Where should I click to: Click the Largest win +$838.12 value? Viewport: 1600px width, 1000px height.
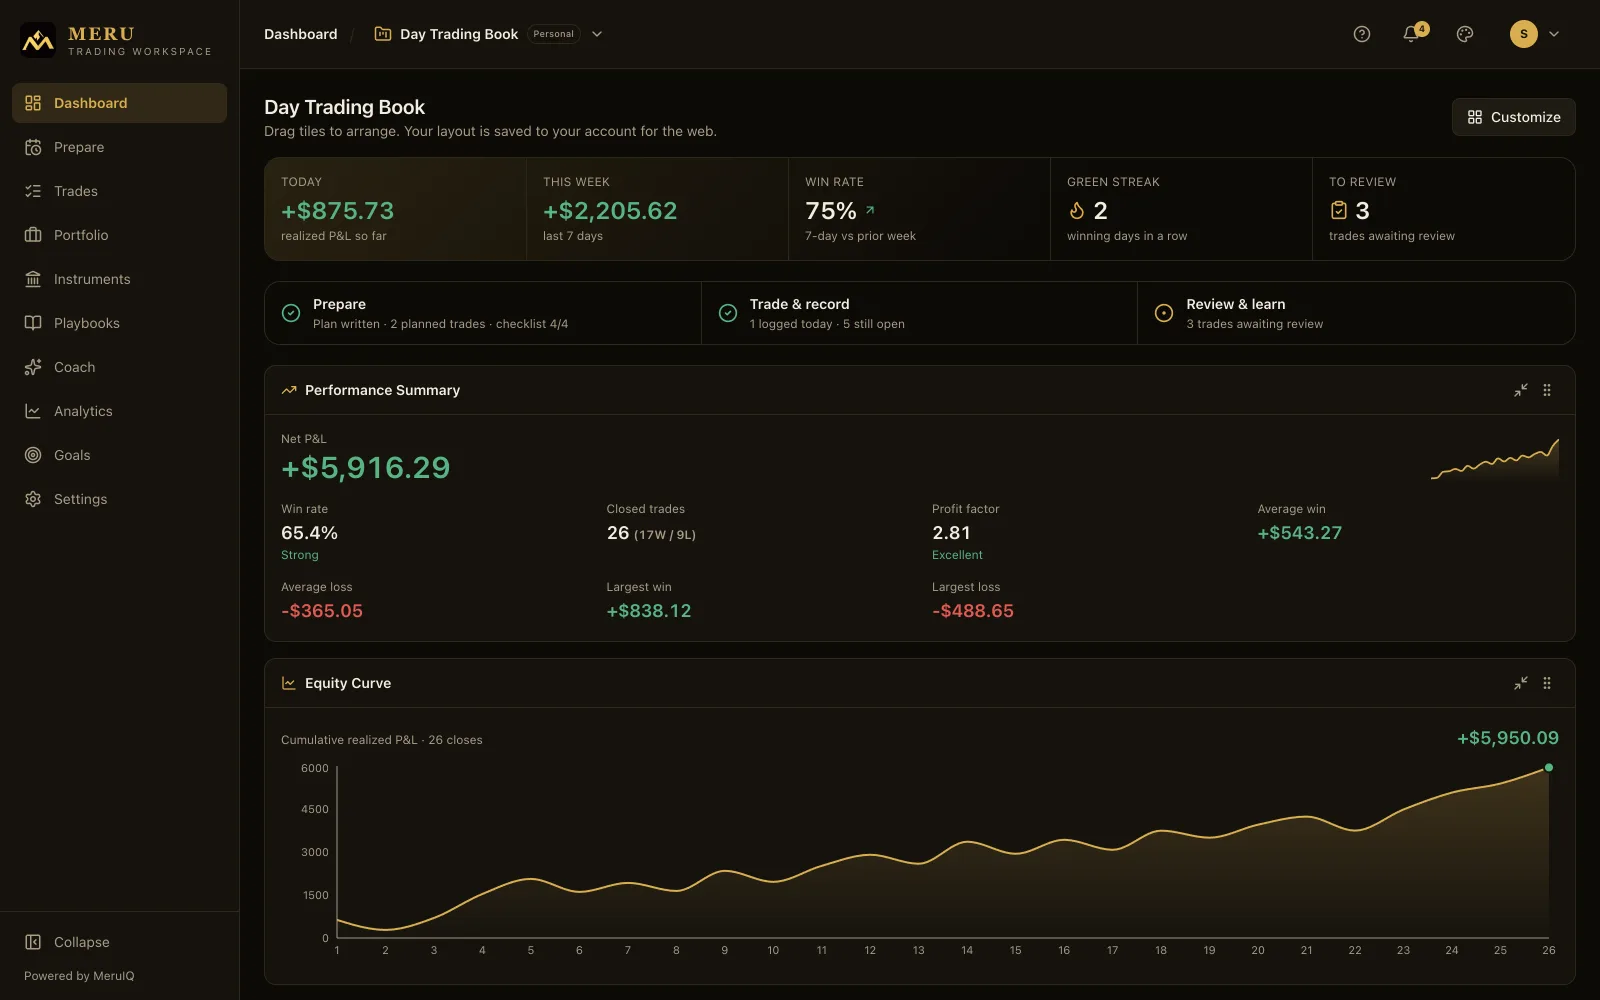click(649, 611)
